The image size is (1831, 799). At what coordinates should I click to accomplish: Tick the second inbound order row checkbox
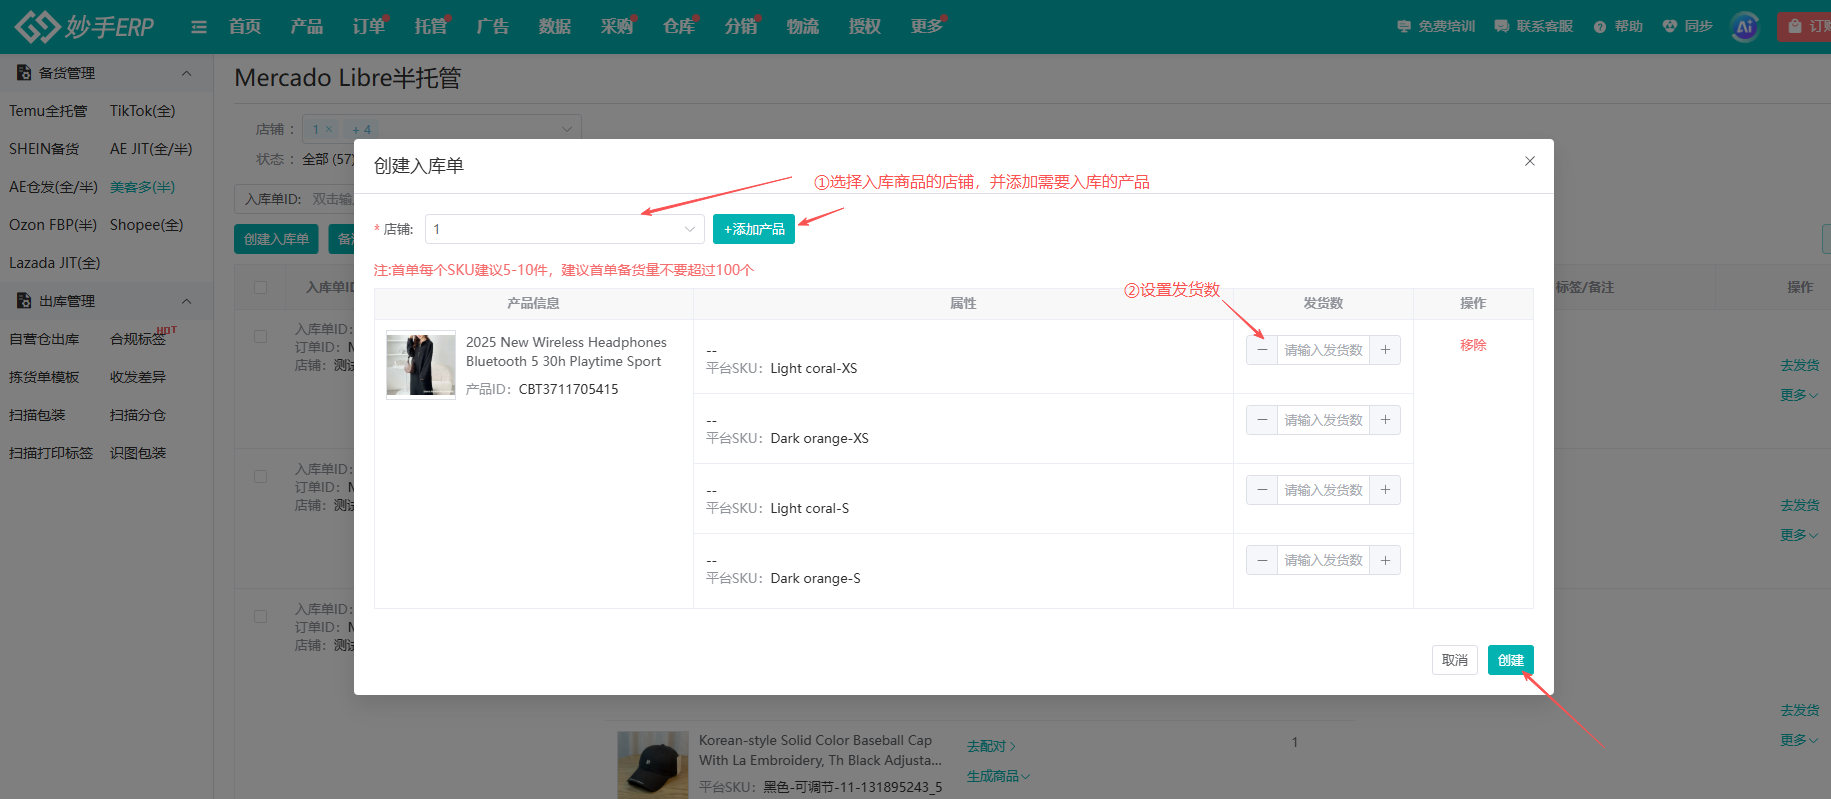[261, 477]
